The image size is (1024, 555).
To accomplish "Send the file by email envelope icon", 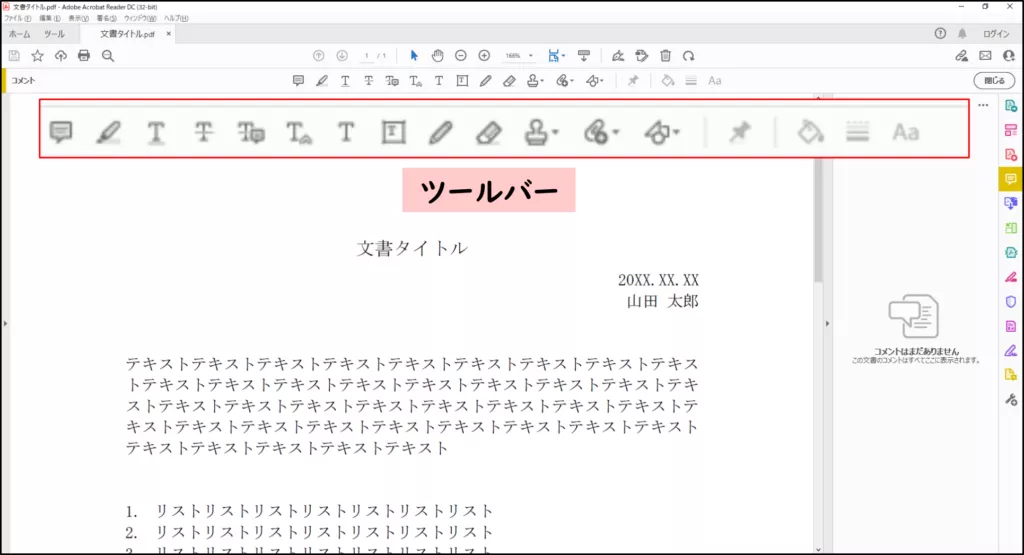I will pos(985,56).
